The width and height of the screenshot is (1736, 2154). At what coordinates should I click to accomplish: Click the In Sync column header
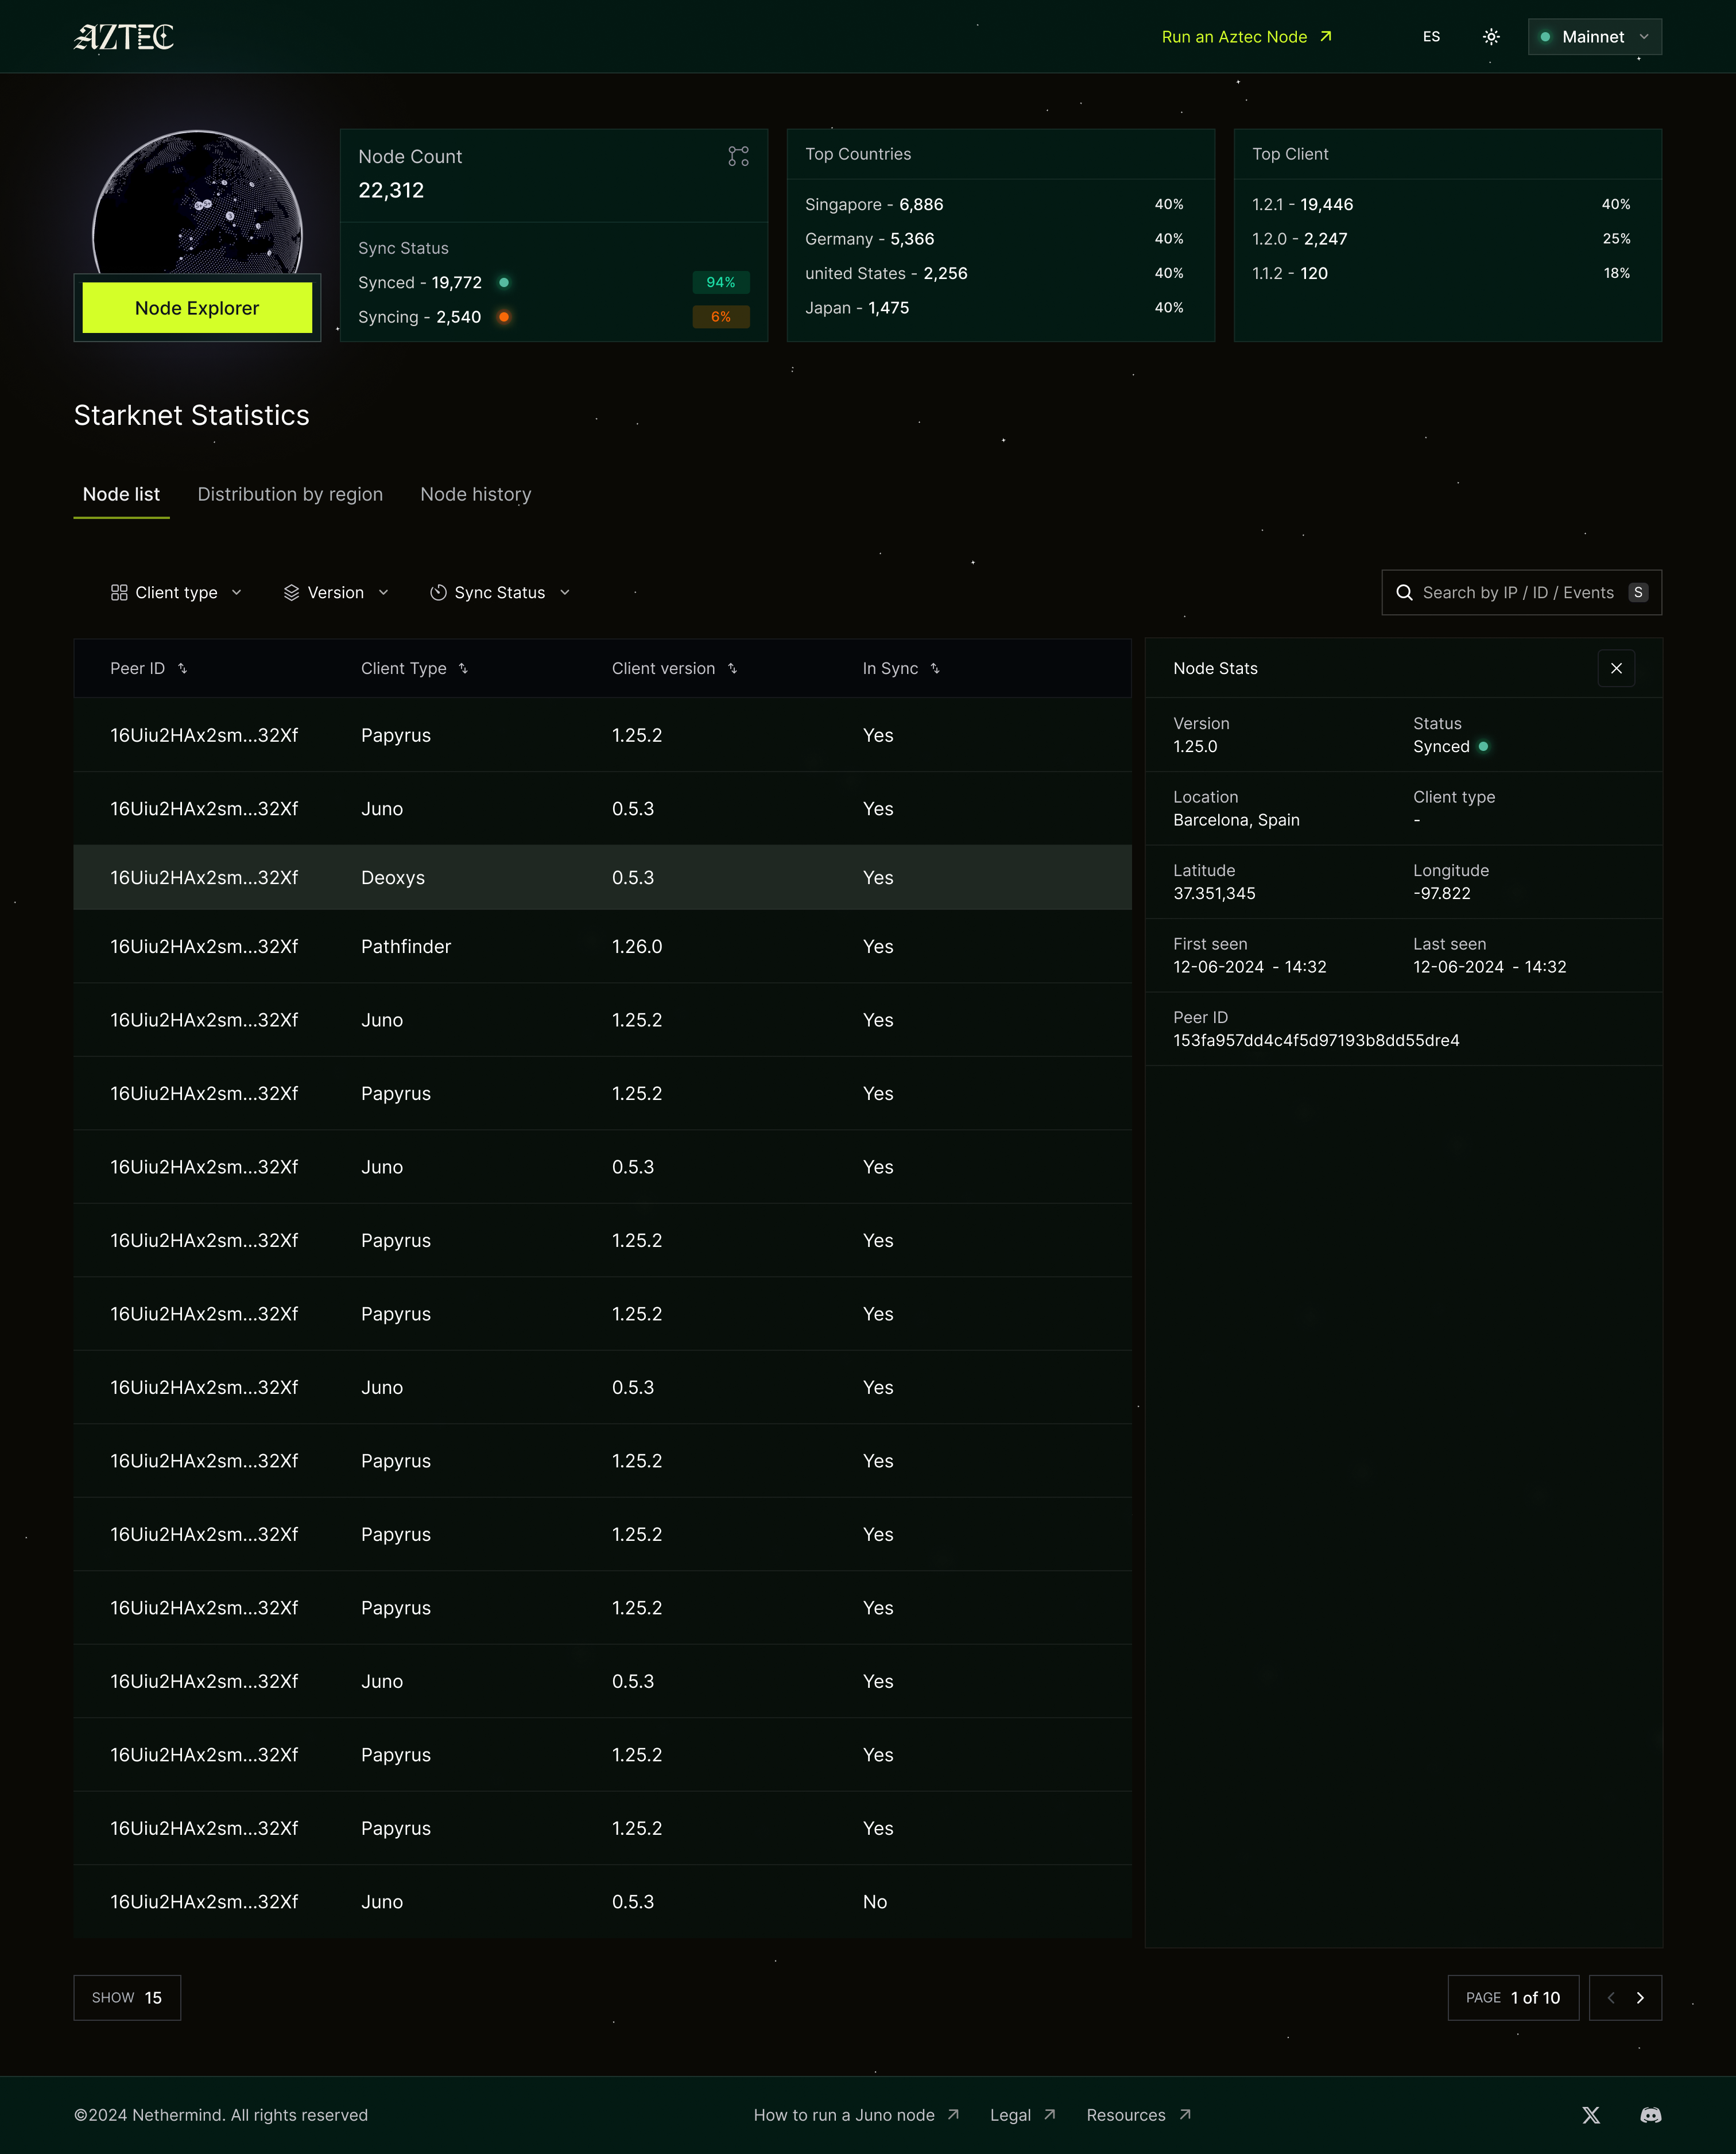coord(901,669)
